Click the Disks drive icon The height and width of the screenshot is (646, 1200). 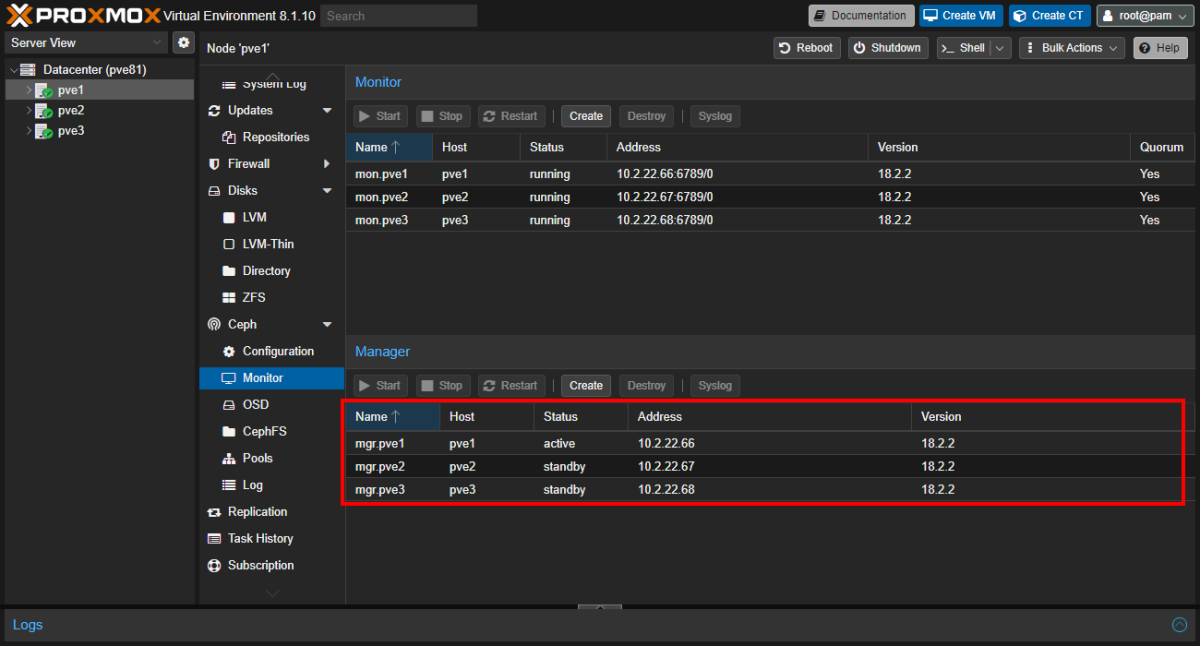pyautogui.click(x=214, y=191)
